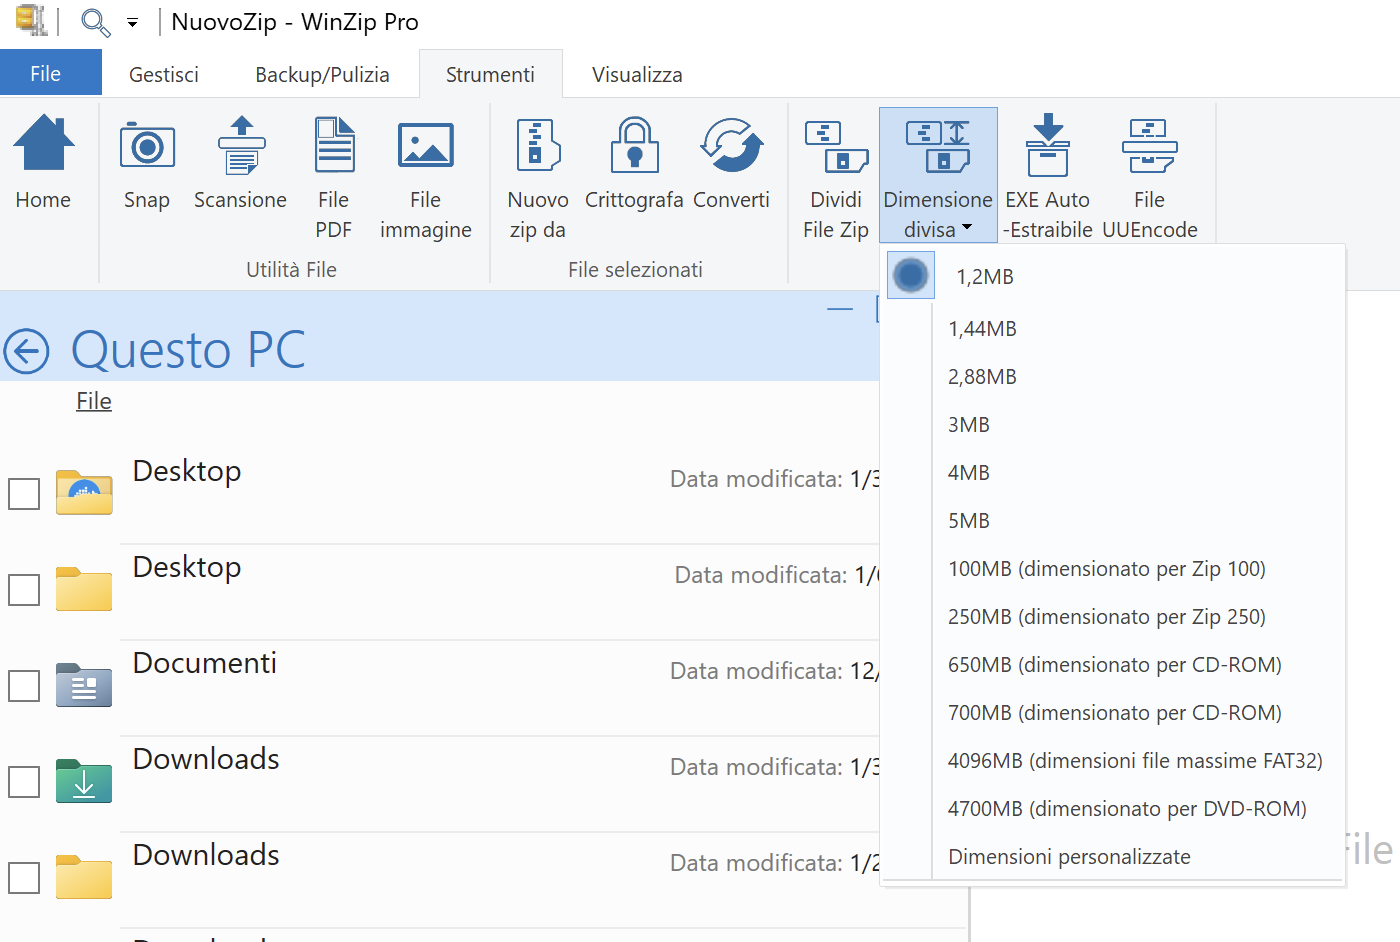Click the green Downloads folder icon
1400x942 pixels.
(84, 781)
